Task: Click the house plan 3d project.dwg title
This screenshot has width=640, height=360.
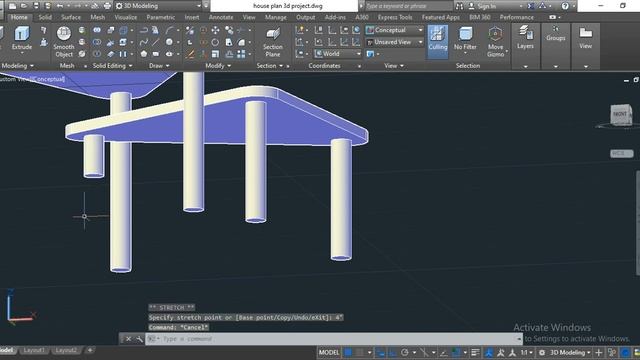Action: coord(287,6)
